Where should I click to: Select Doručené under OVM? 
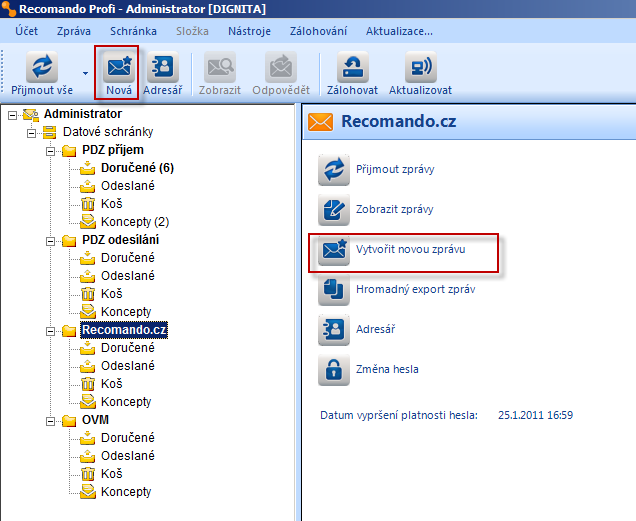pyautogui.click(x=128, y=438)
